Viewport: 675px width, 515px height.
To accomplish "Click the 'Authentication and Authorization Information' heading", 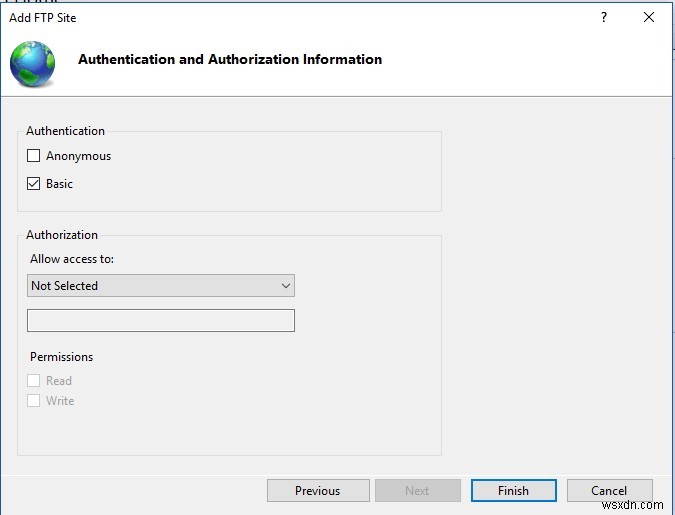I will [x=230, y=59].
